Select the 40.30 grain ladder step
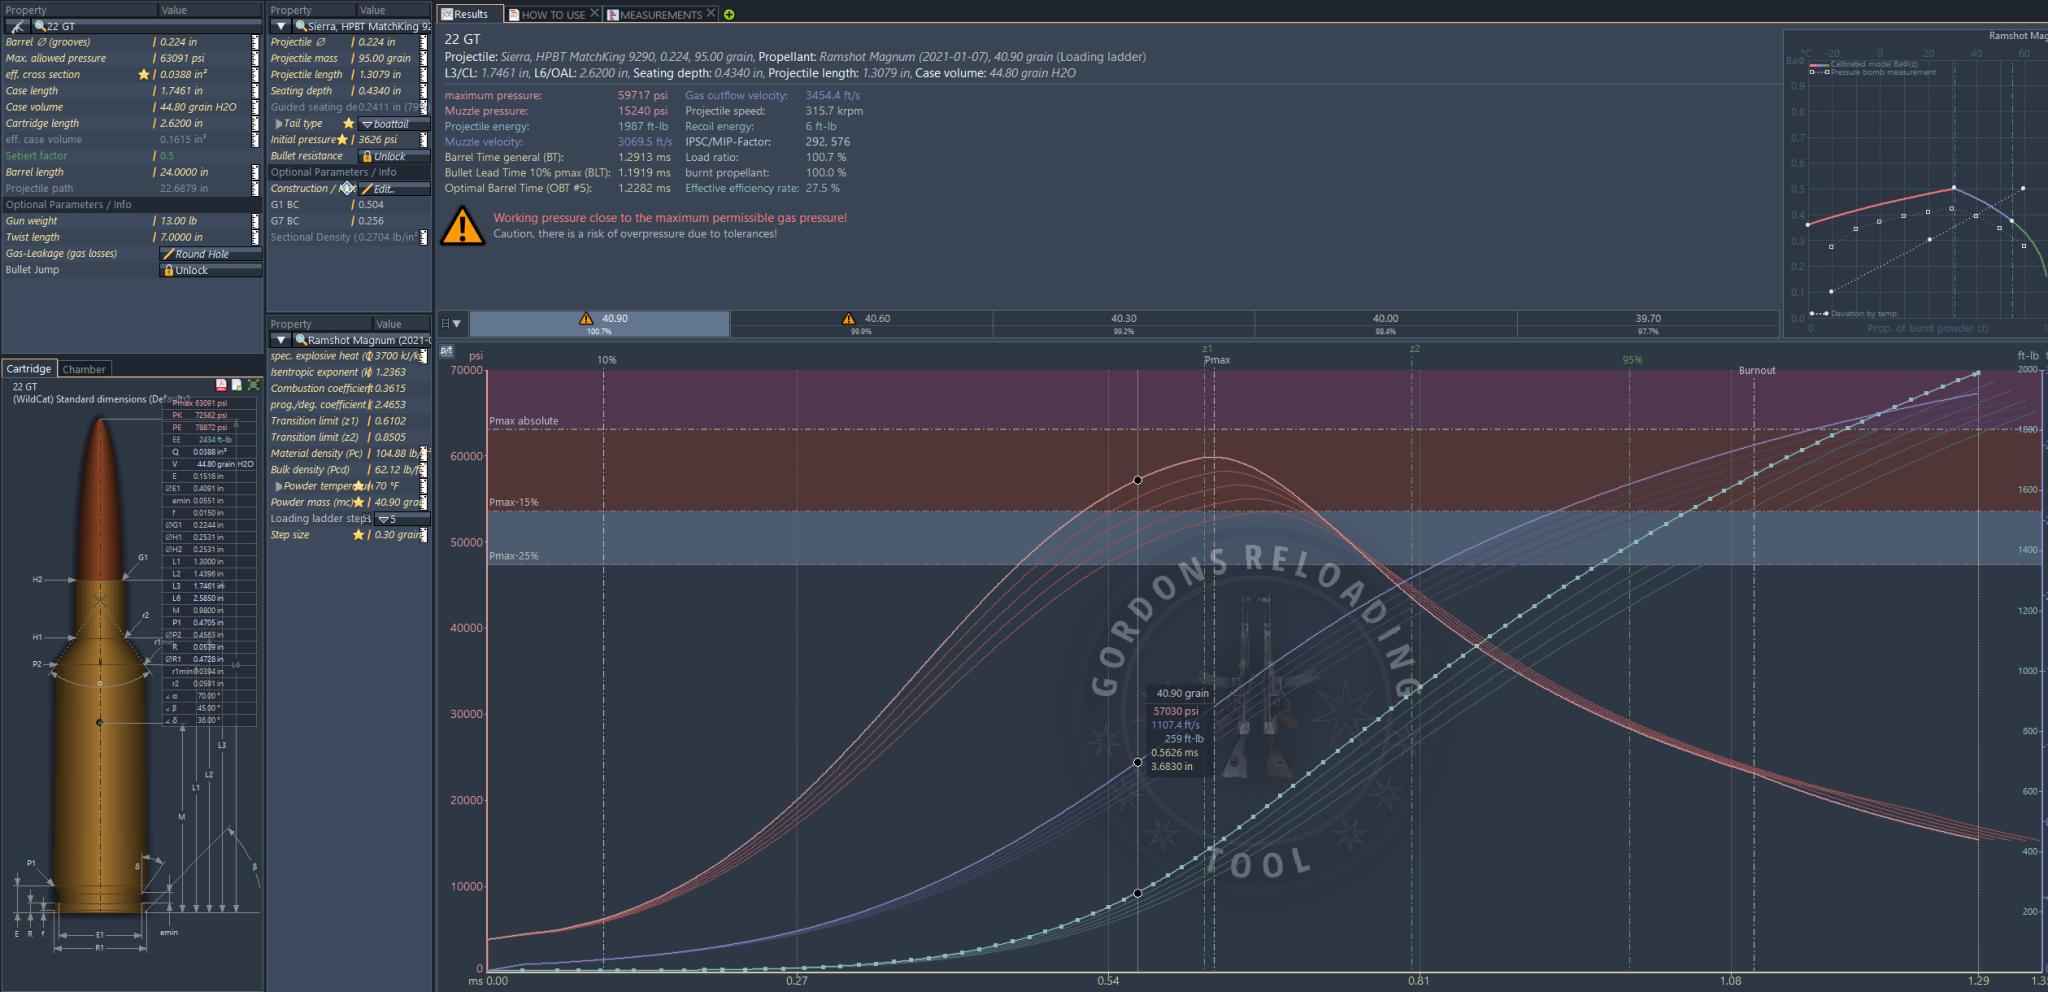This screenshot has width=2048, height=992. tap(1124, 323)
